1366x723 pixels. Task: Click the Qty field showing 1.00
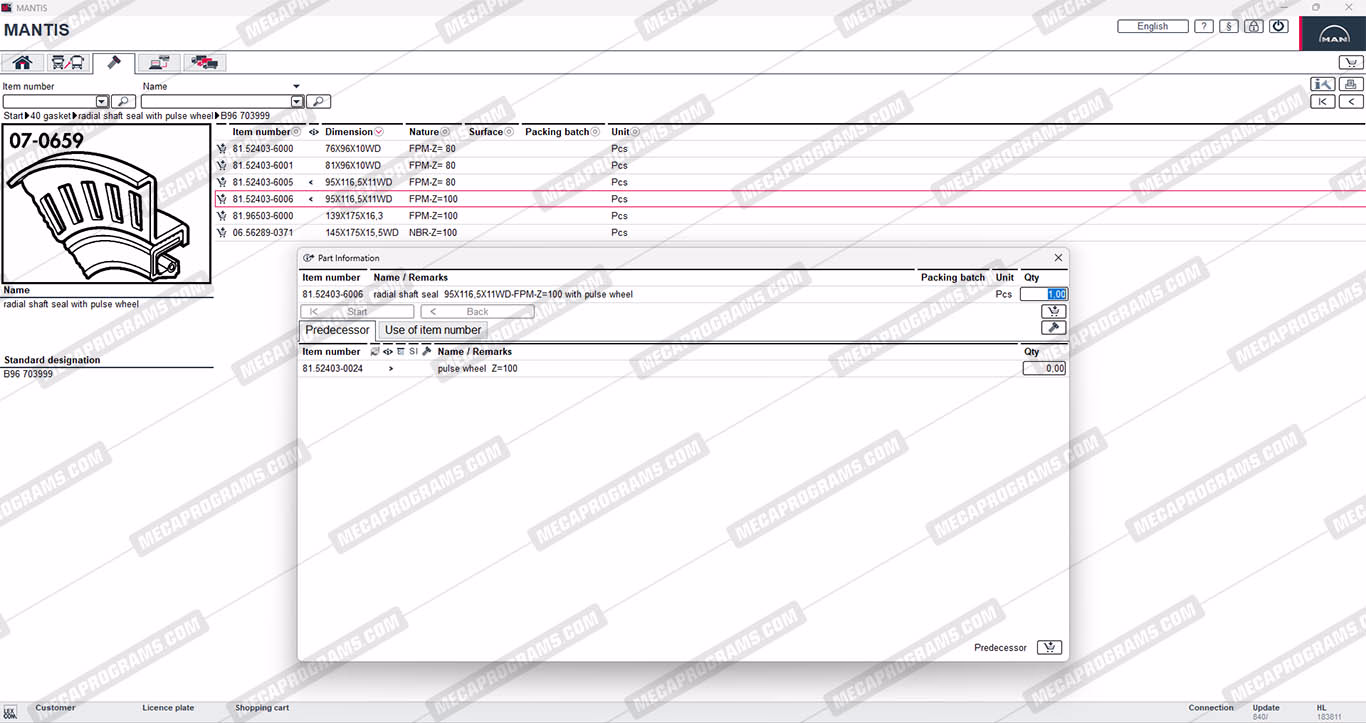coord(1044,294)
